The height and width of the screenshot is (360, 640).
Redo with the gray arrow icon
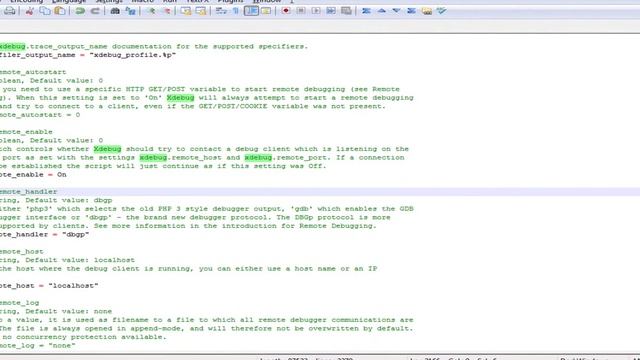(x=95, y=11)
